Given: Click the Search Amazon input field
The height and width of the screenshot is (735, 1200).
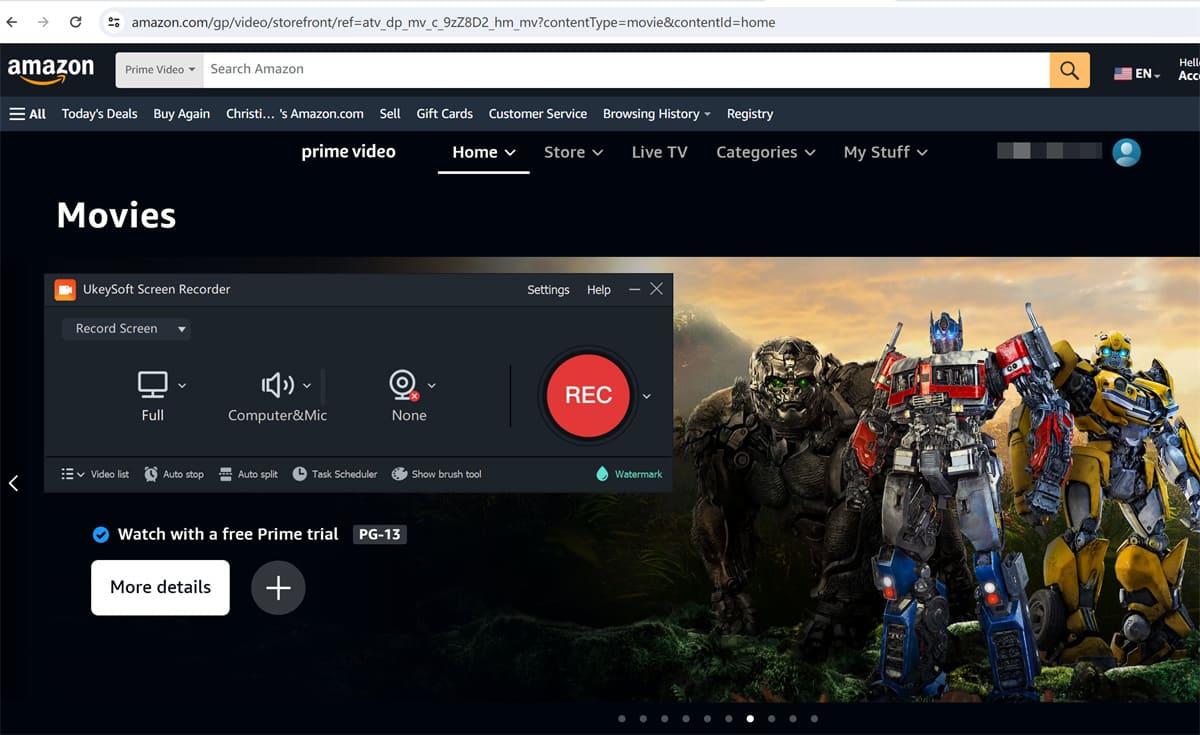Looking at the screenshot, I should pyautogui.click(x=626, y=70).
